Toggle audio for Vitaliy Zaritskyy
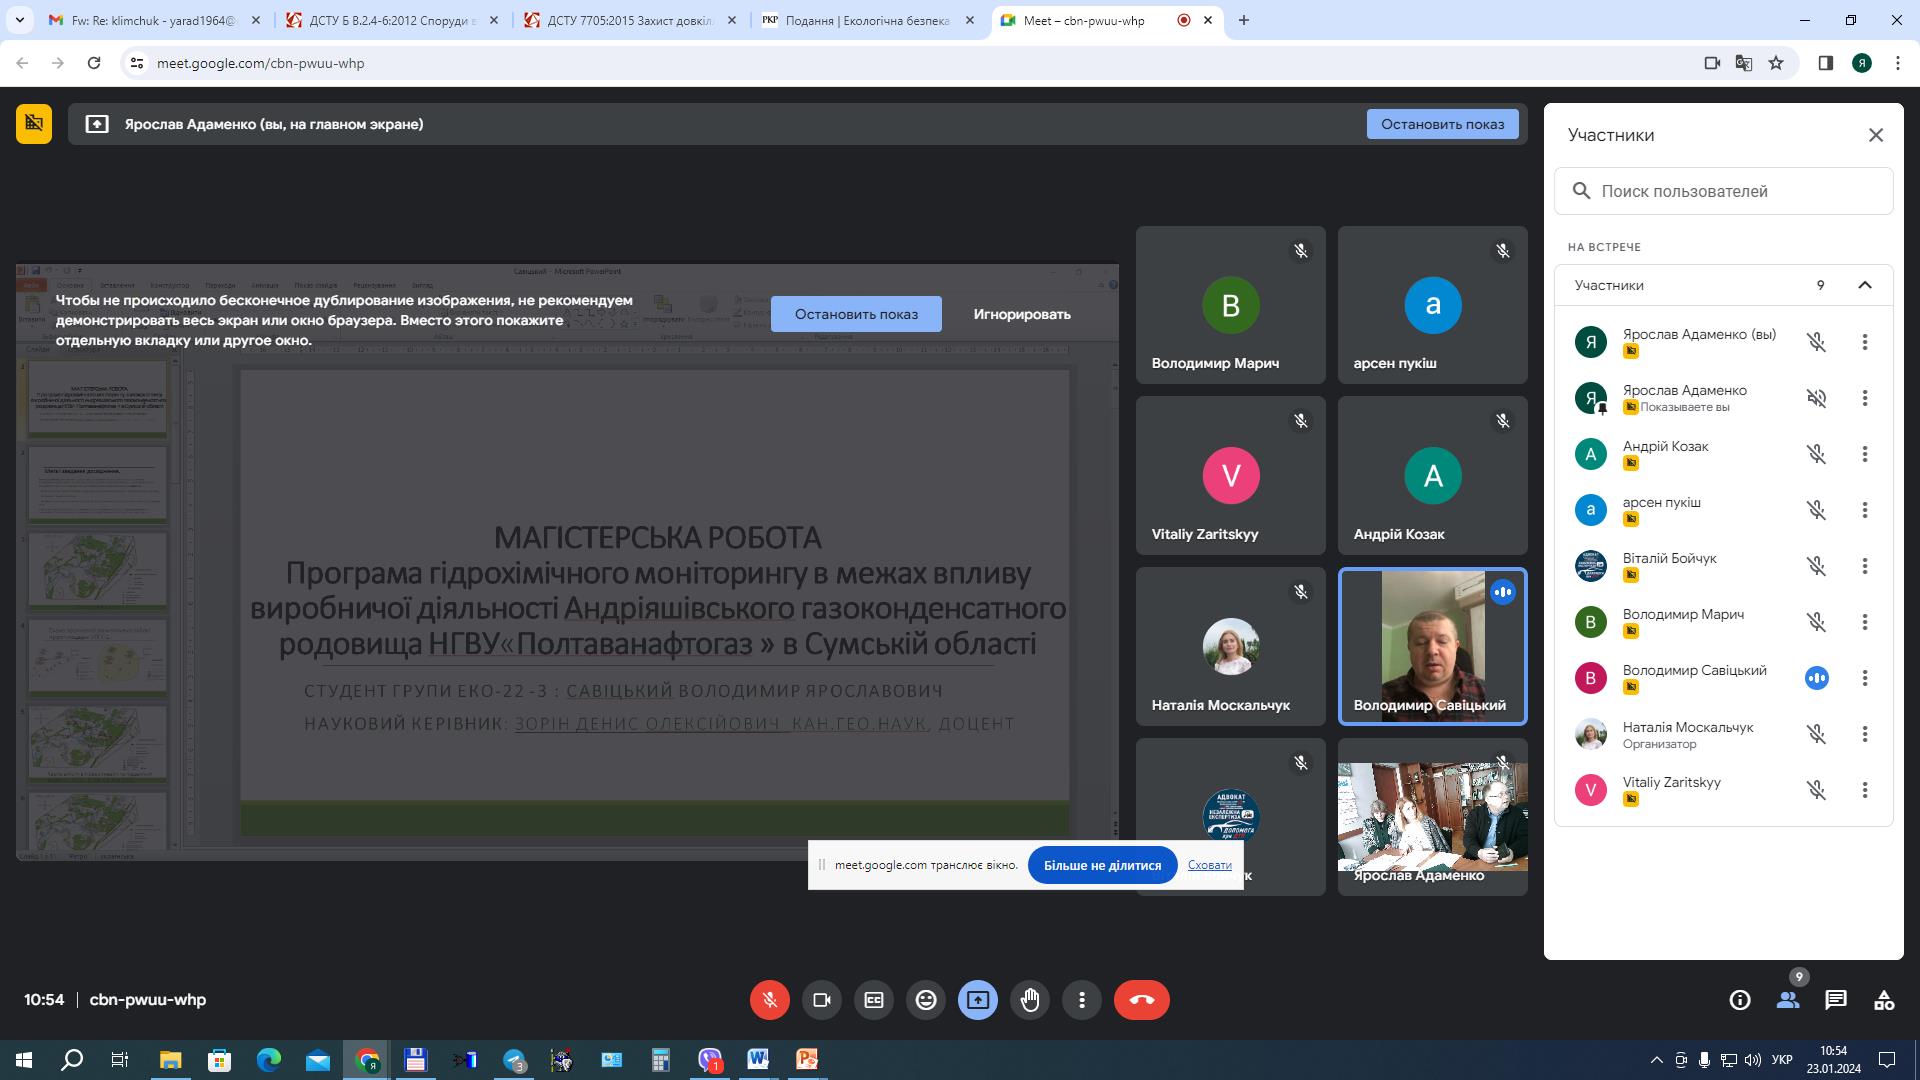The image size is (1920, 1080). coord(1816,790)
